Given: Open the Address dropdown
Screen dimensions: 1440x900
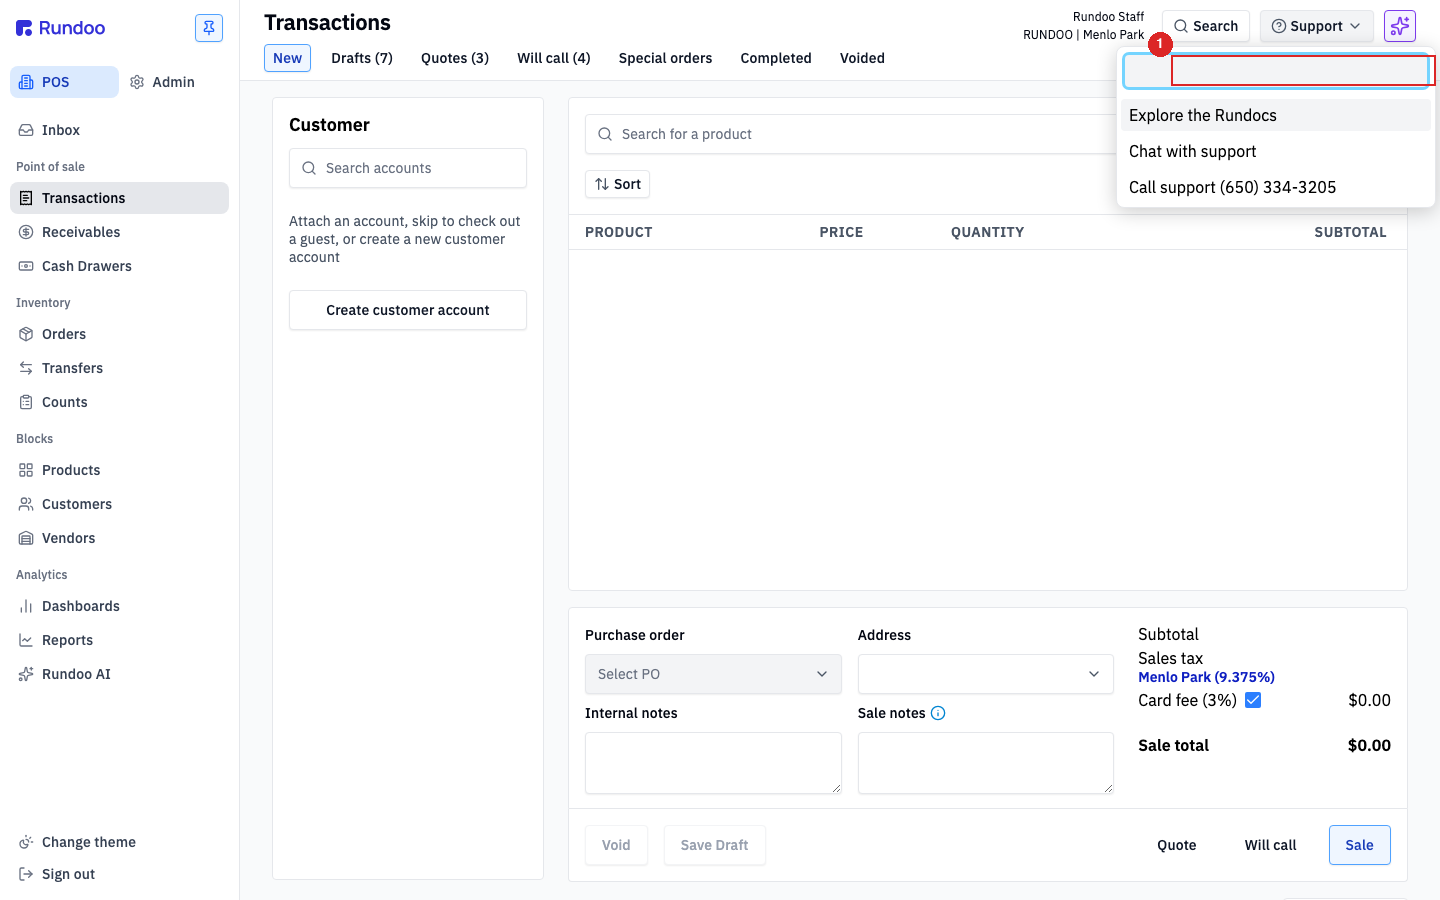Looking at the screenshot, I should [x=986, y=674].
